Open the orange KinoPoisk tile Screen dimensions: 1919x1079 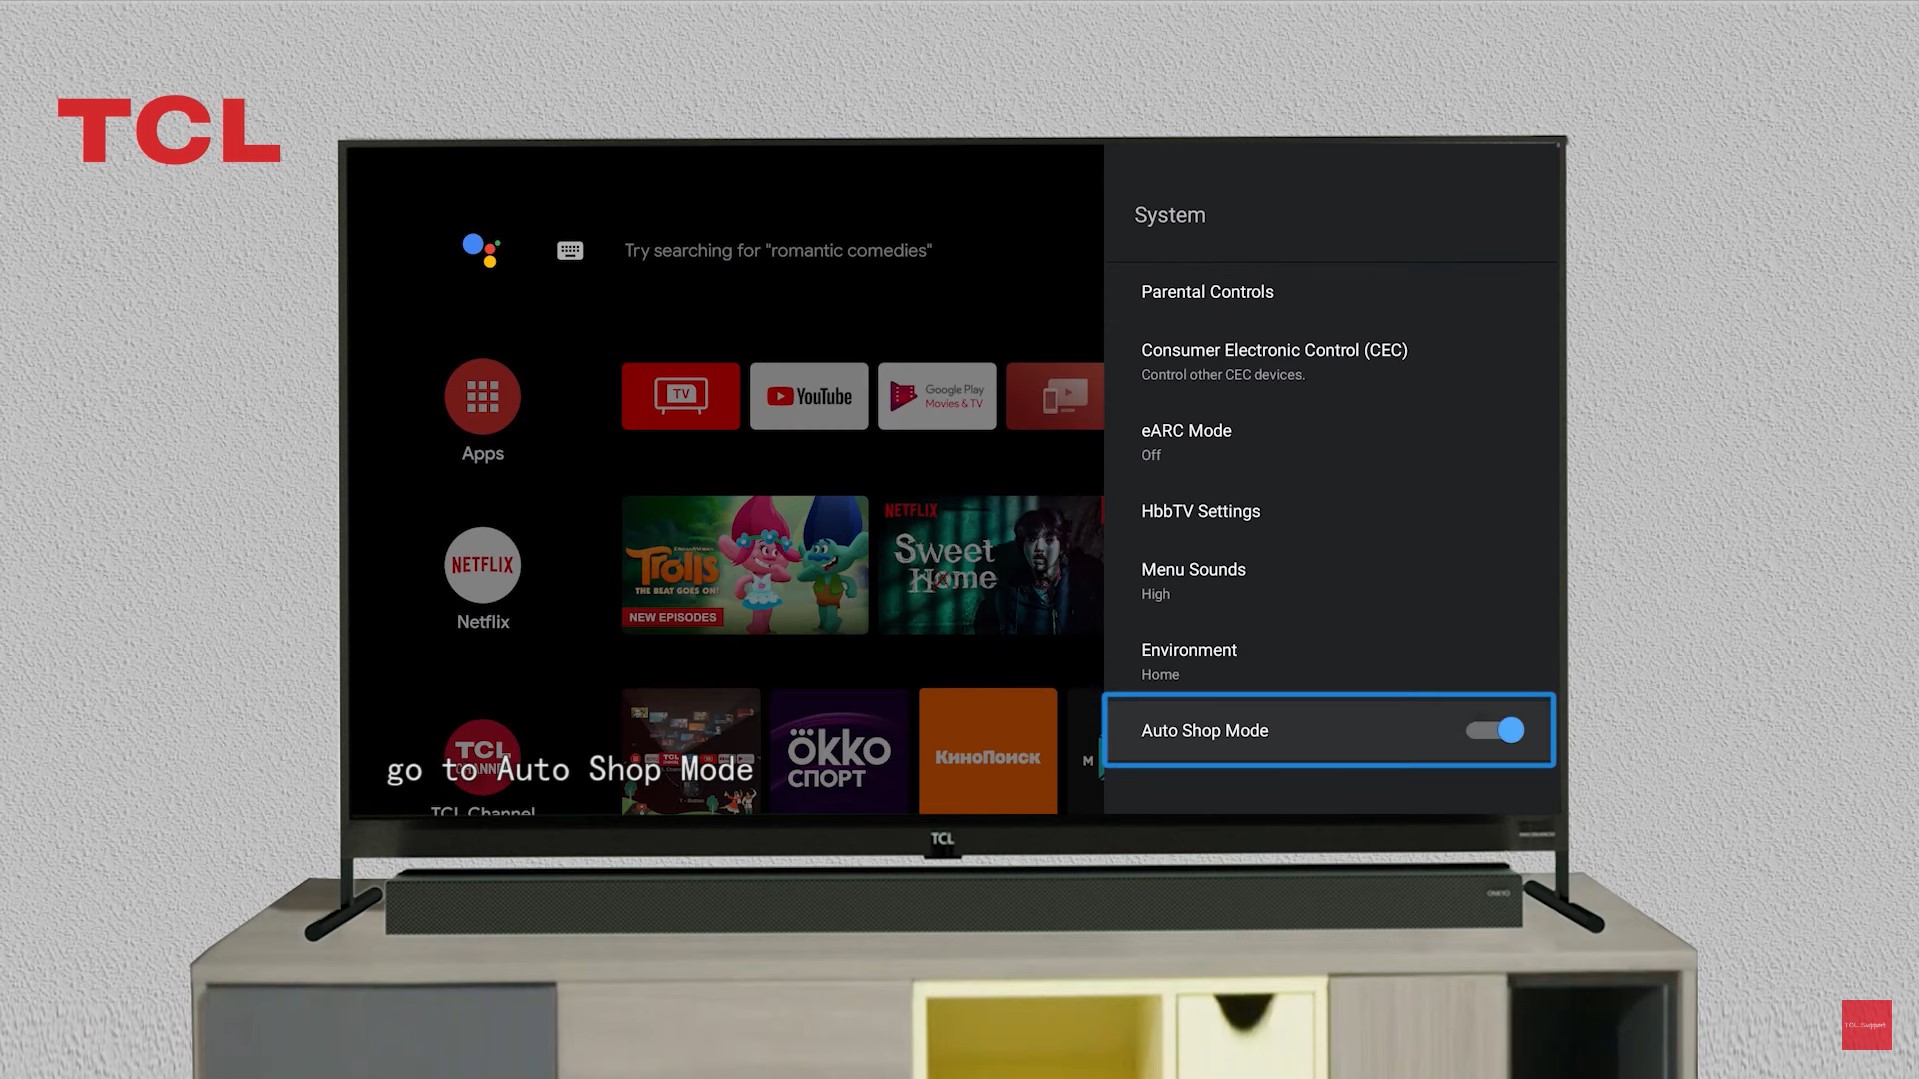988,751
